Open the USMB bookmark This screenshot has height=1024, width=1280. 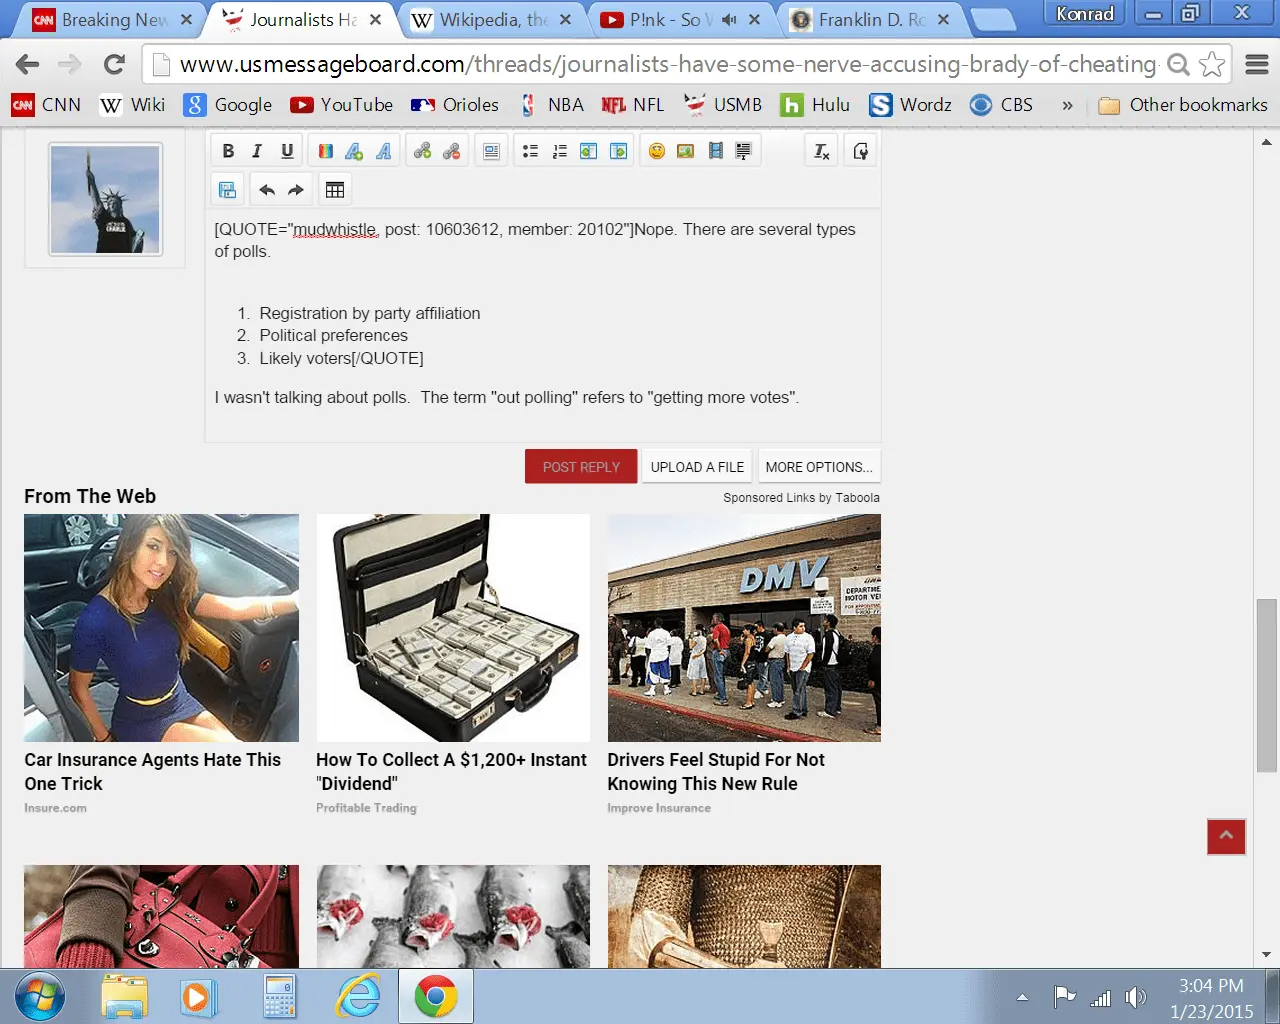click(723, 105)
